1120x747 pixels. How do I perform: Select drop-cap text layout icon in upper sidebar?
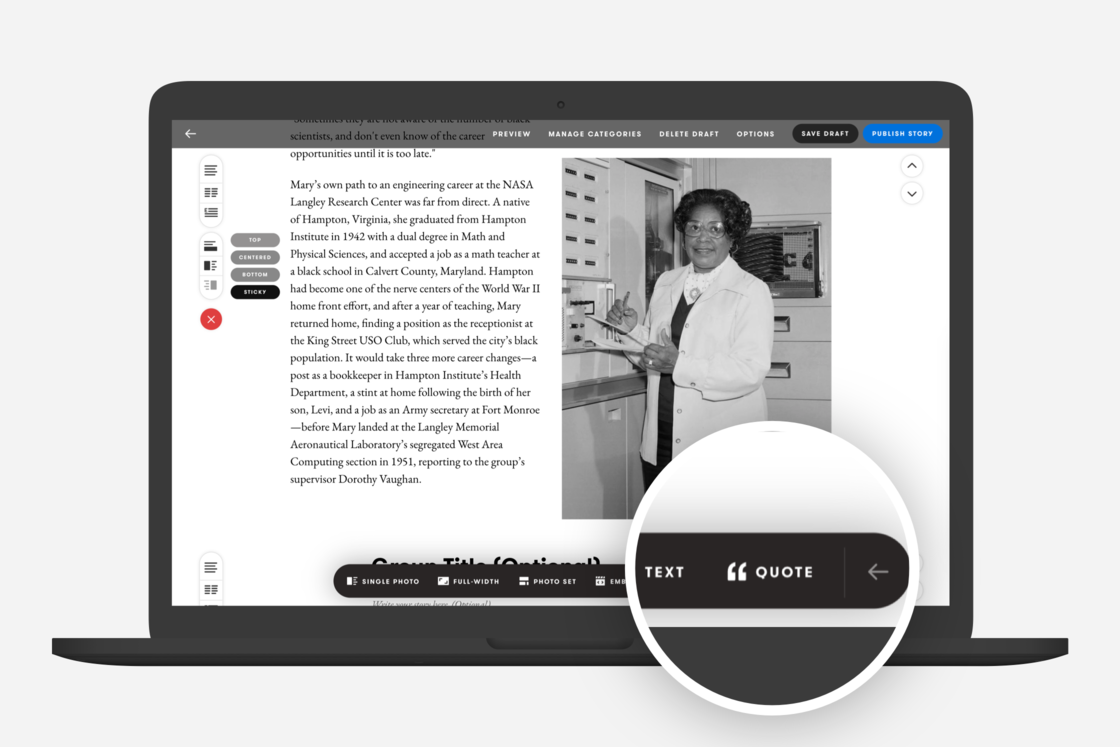[x=211, y=212]
